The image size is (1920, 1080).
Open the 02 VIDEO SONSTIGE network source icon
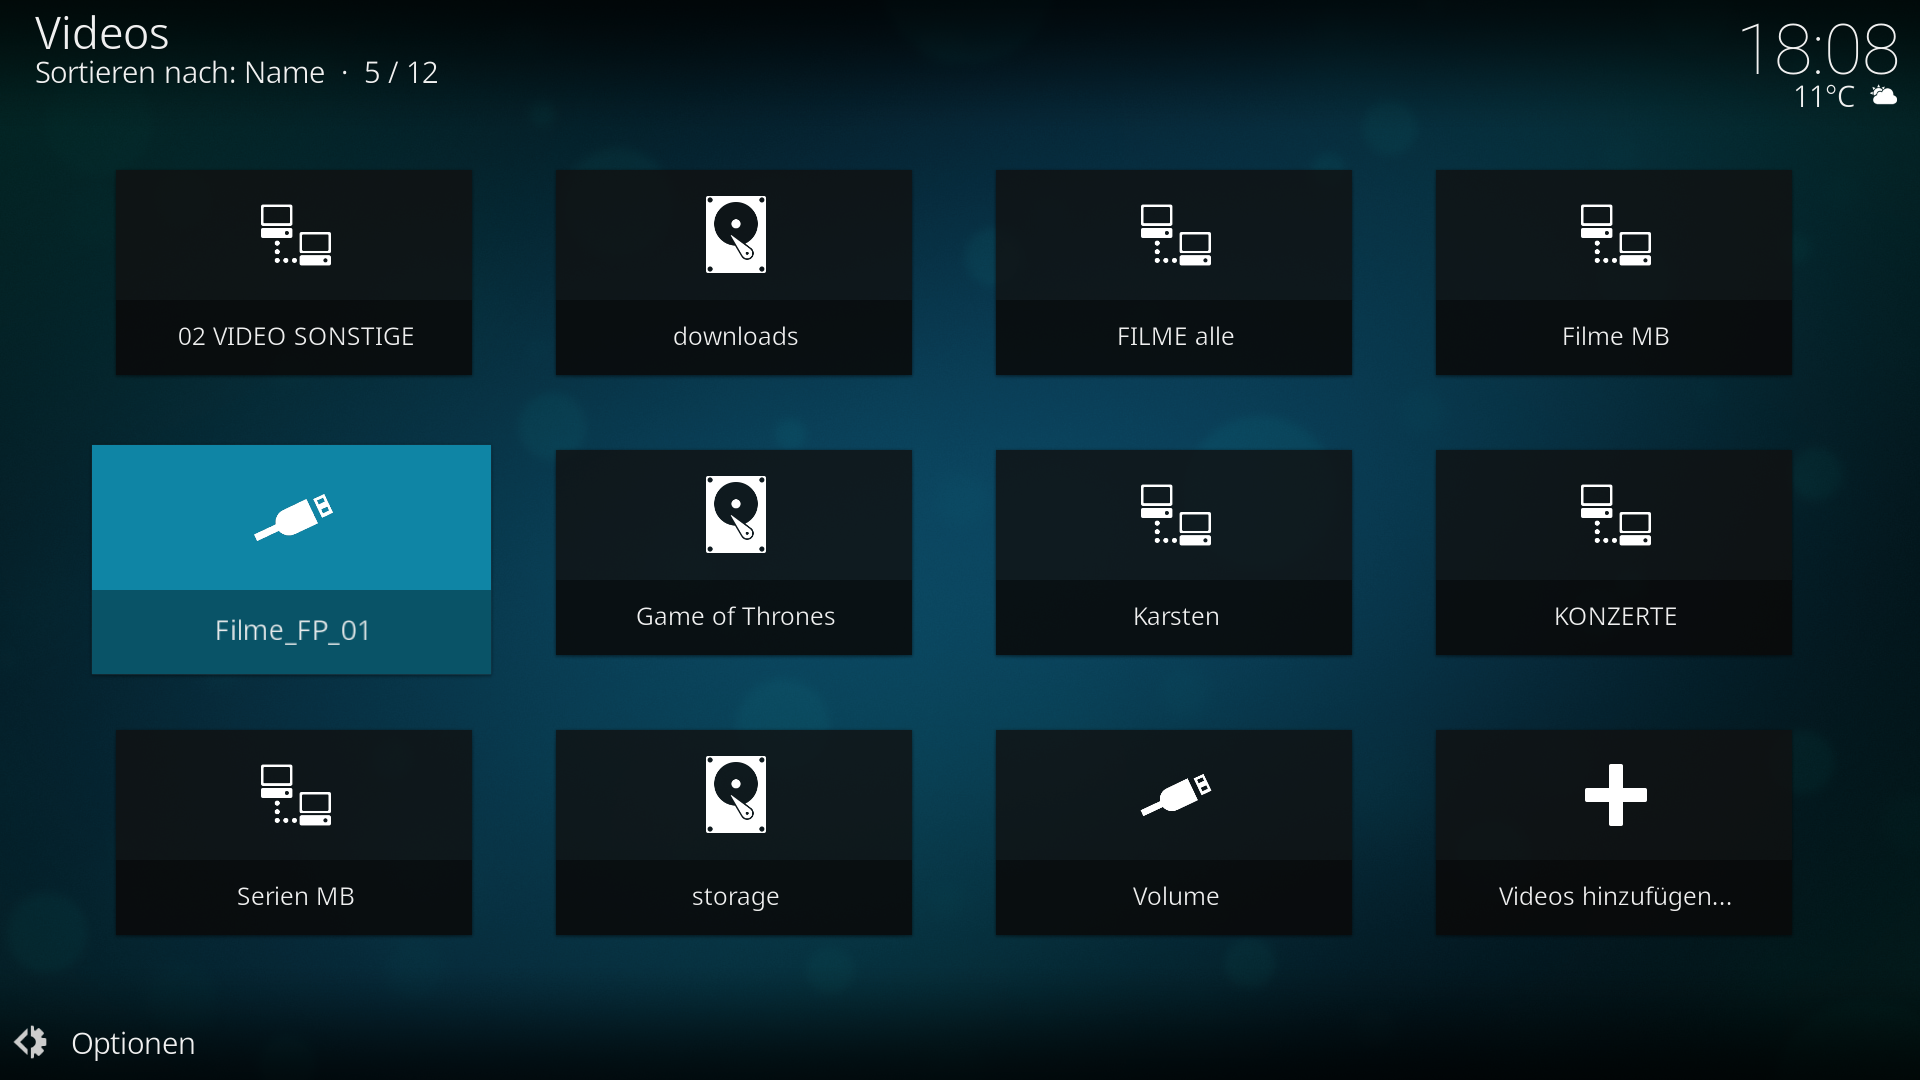[295, 236]
